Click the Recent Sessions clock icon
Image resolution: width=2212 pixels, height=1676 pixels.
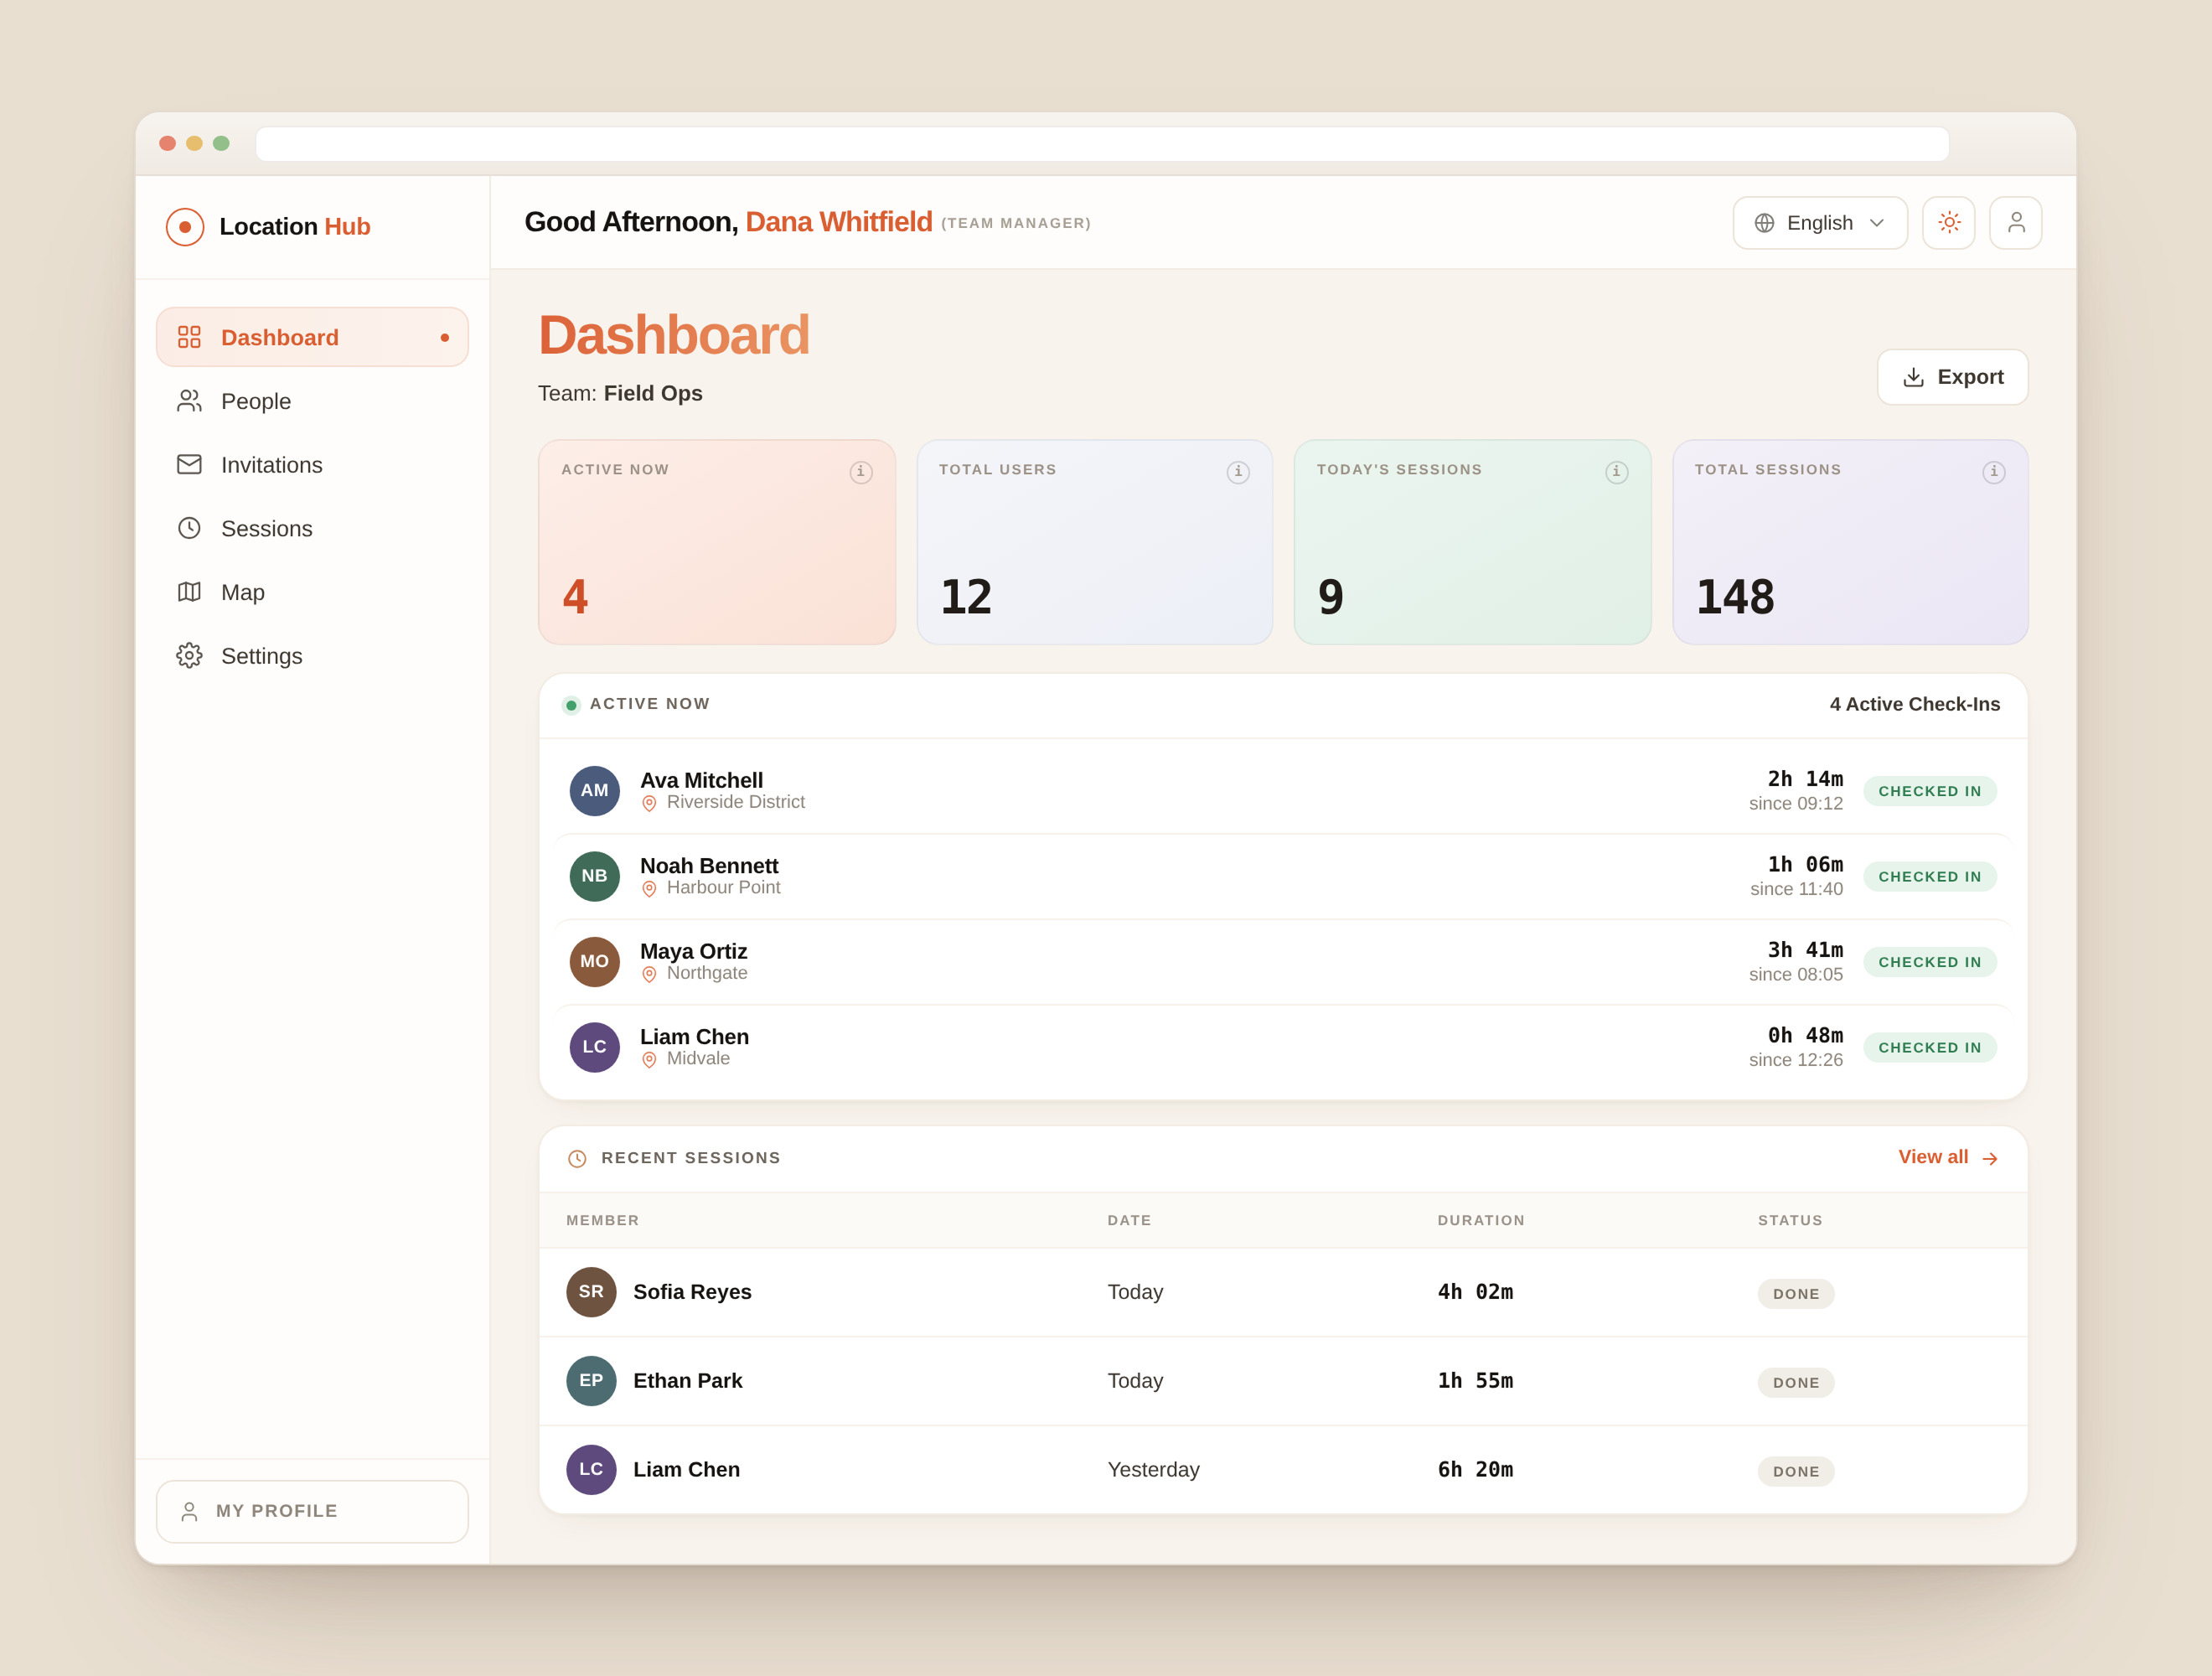click(x=577, y=1159)
